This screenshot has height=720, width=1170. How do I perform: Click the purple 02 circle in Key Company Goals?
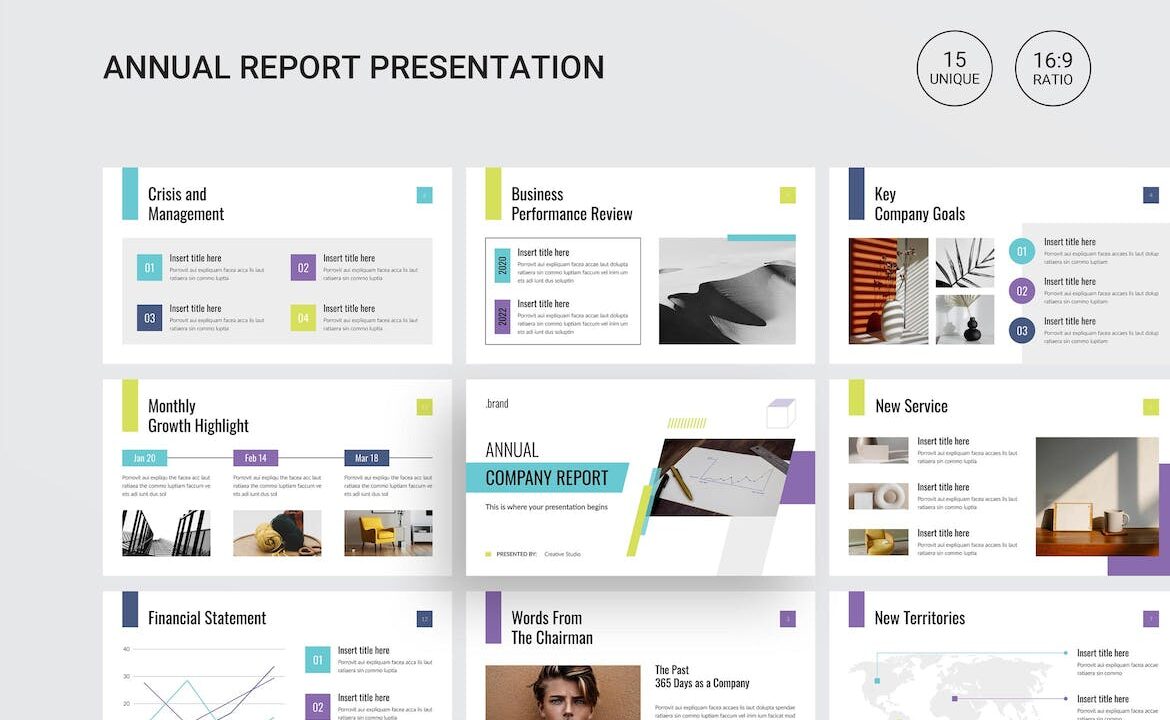[x=1021, y=292]
